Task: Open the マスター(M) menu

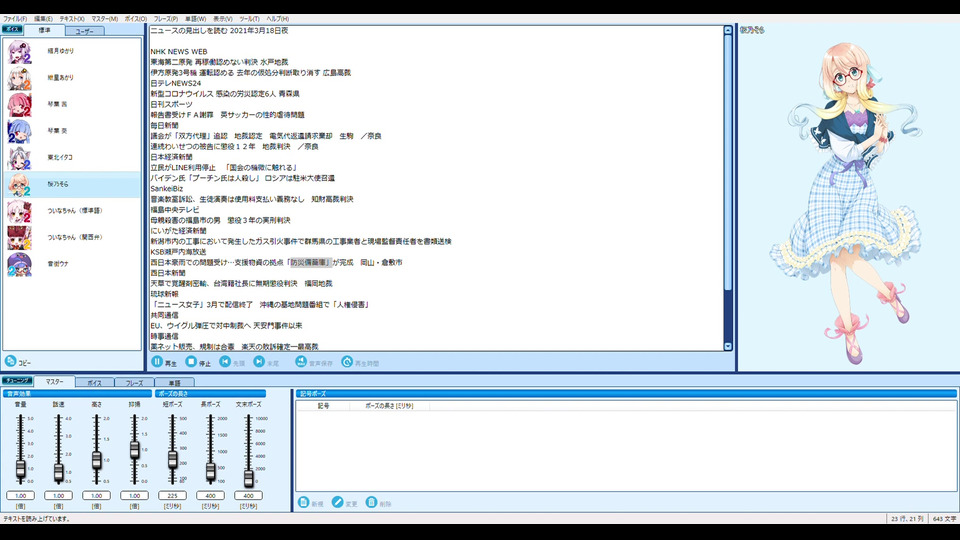Action: 105,19
